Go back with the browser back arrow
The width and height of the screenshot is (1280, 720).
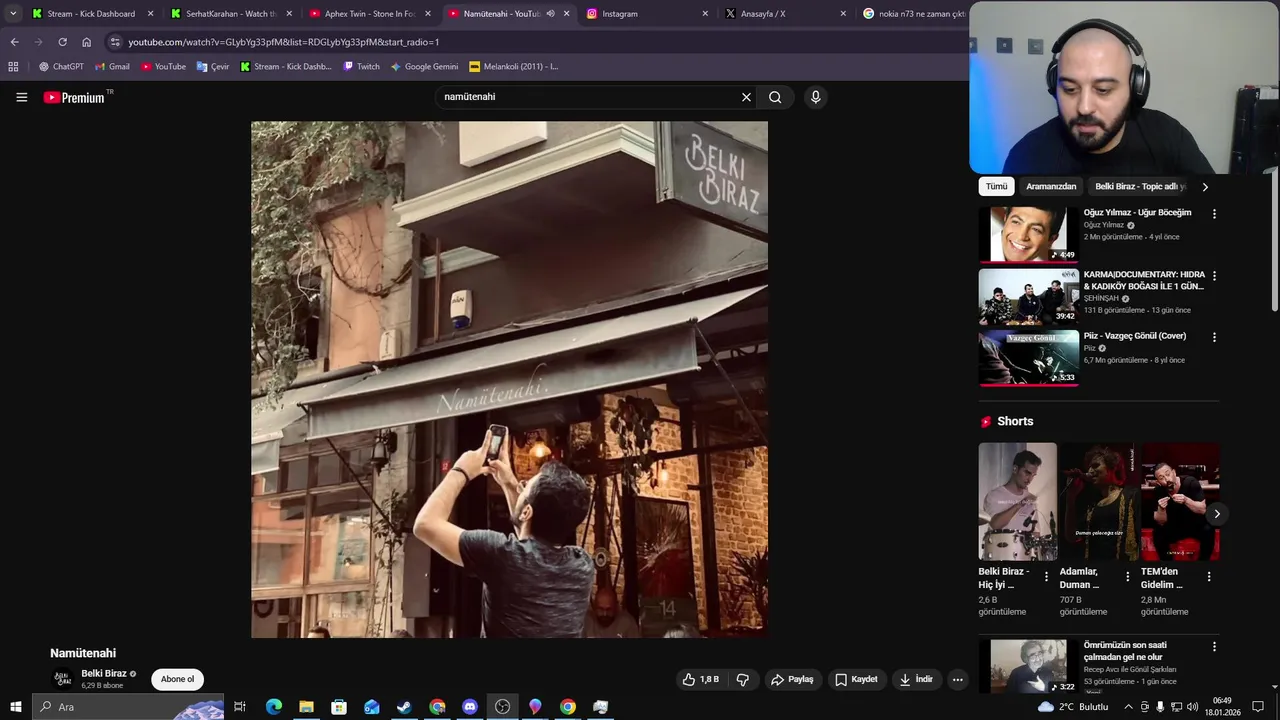[x=14, y=42]
